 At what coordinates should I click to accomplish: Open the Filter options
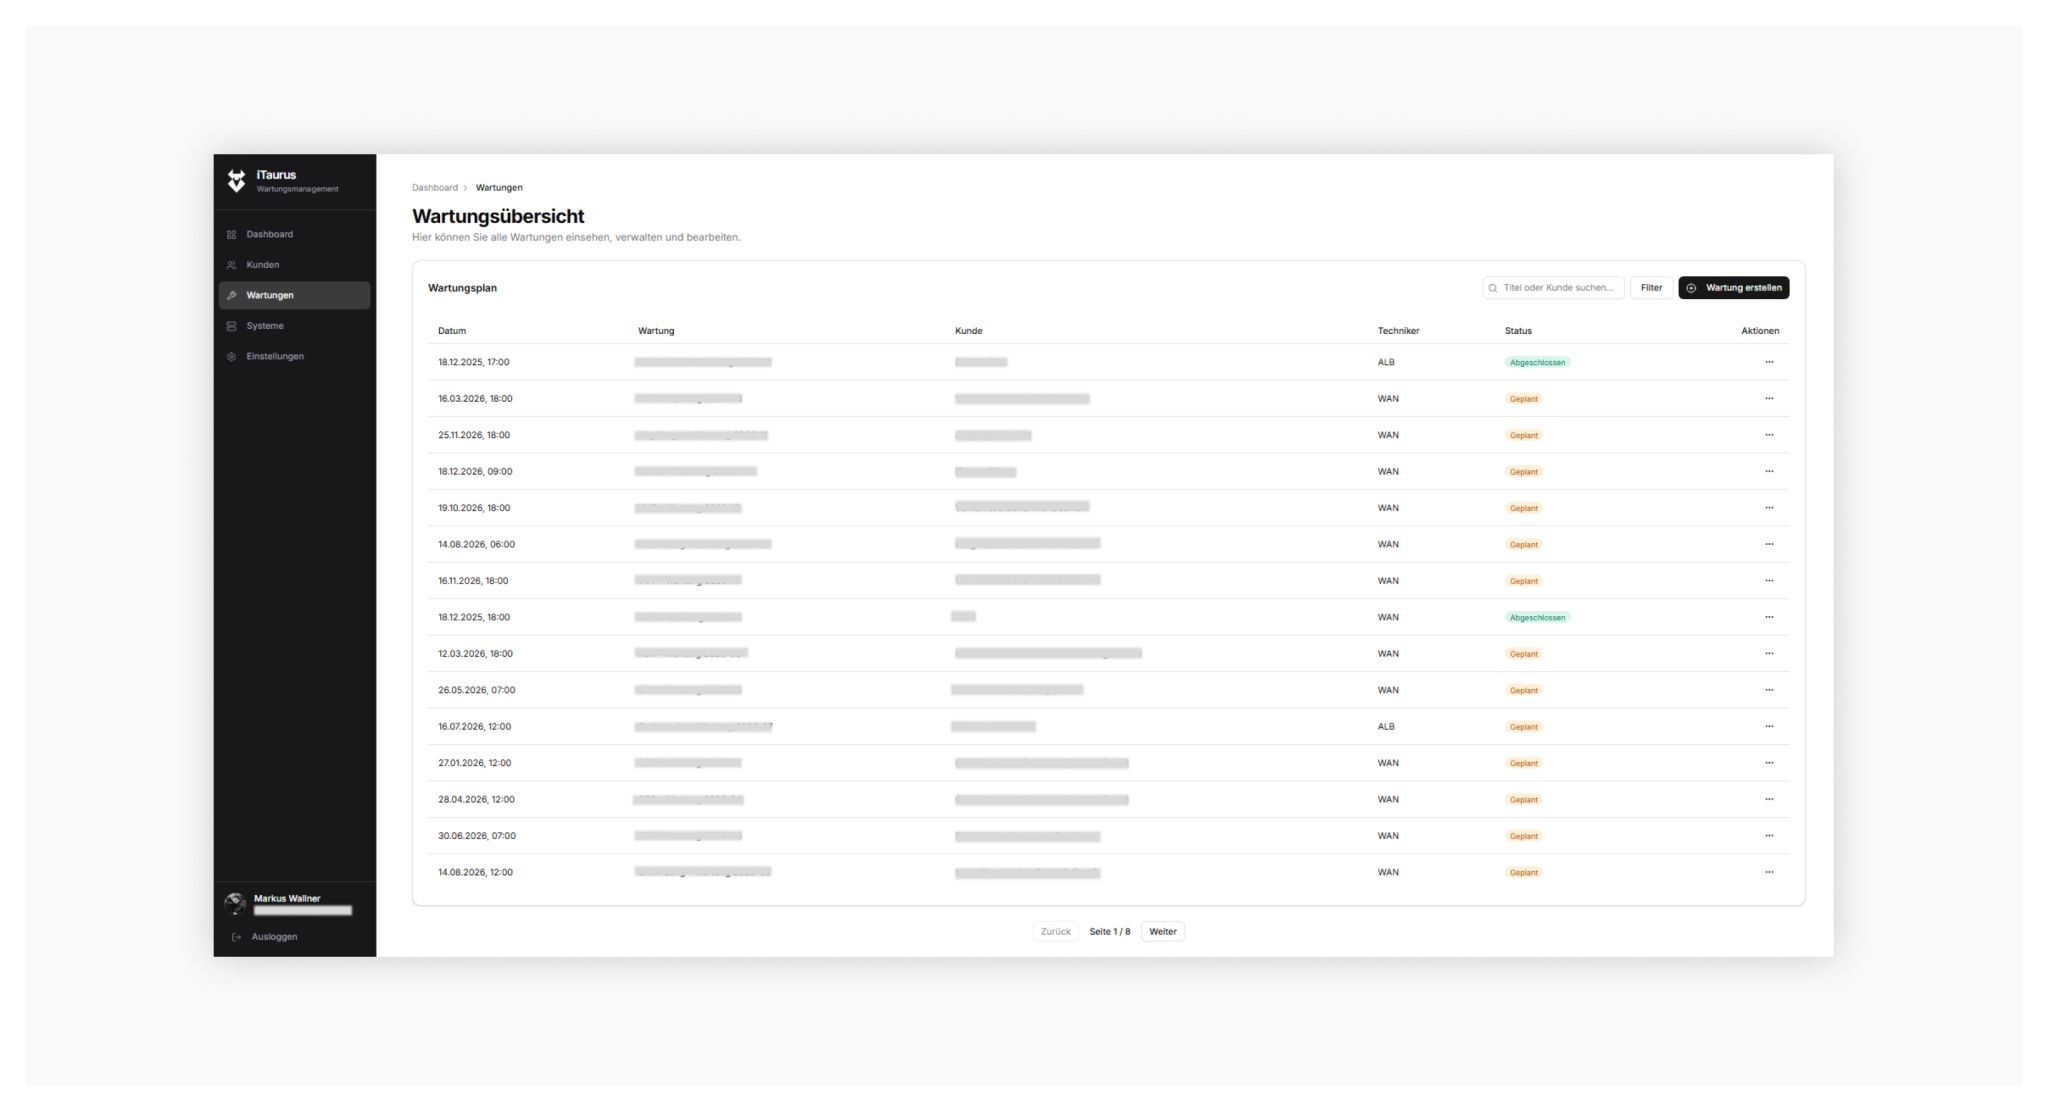1651,288
